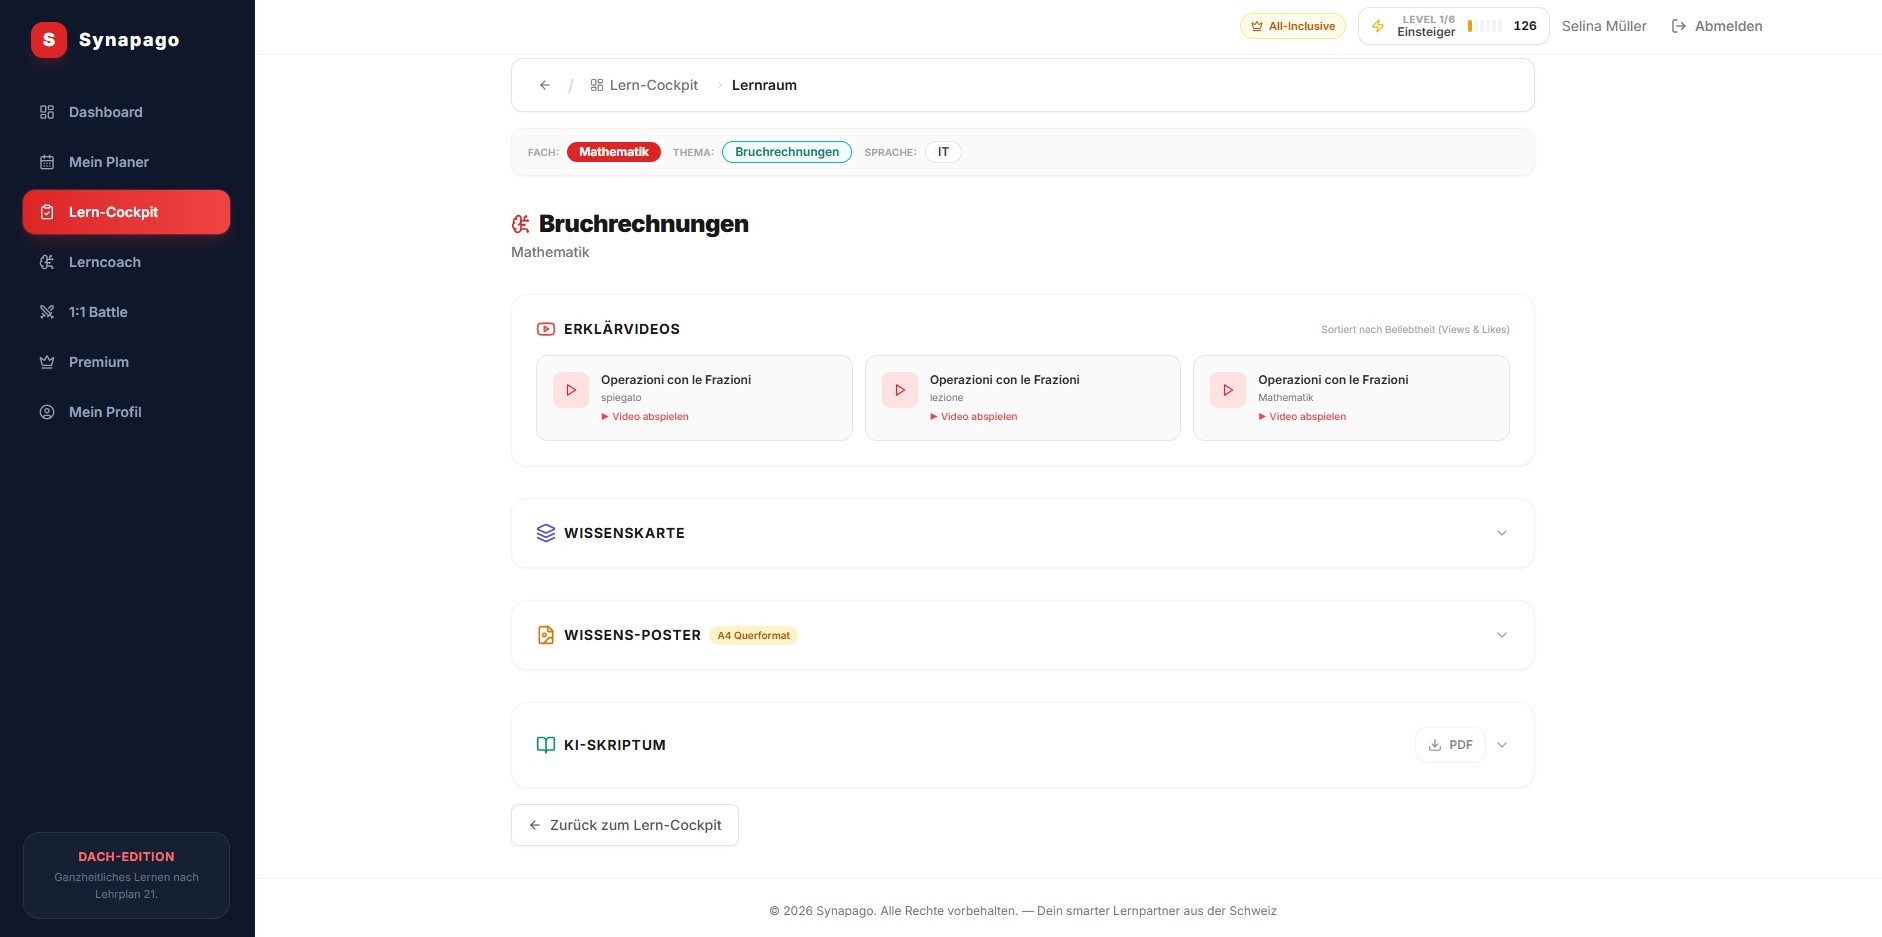Open the Premium sidebar item
Viewport: 1882px width, 937px height.
click(x=126, y=362)
